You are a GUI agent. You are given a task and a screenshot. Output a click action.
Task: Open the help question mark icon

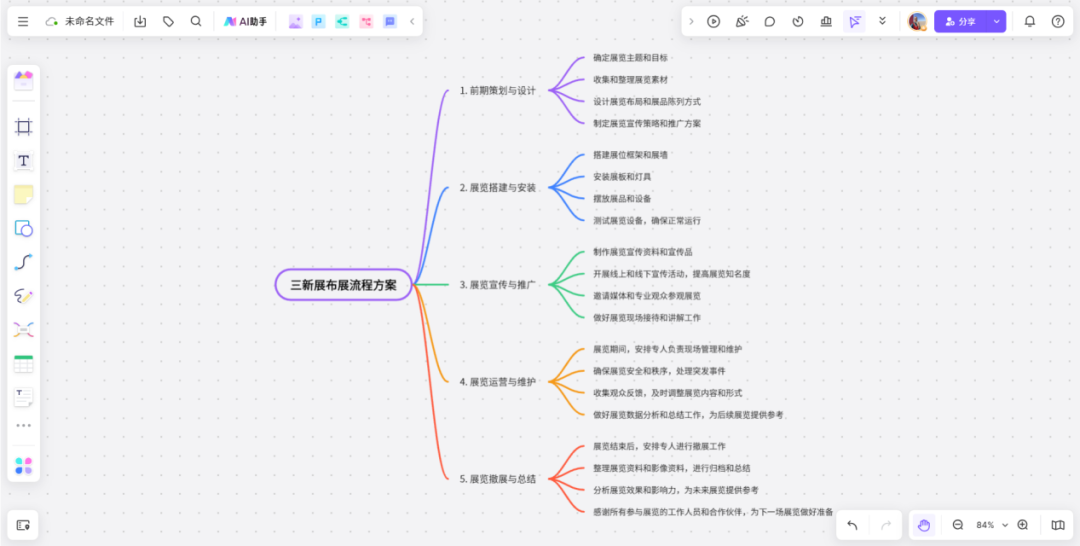pyautogui.click(x=1058, y=22)
